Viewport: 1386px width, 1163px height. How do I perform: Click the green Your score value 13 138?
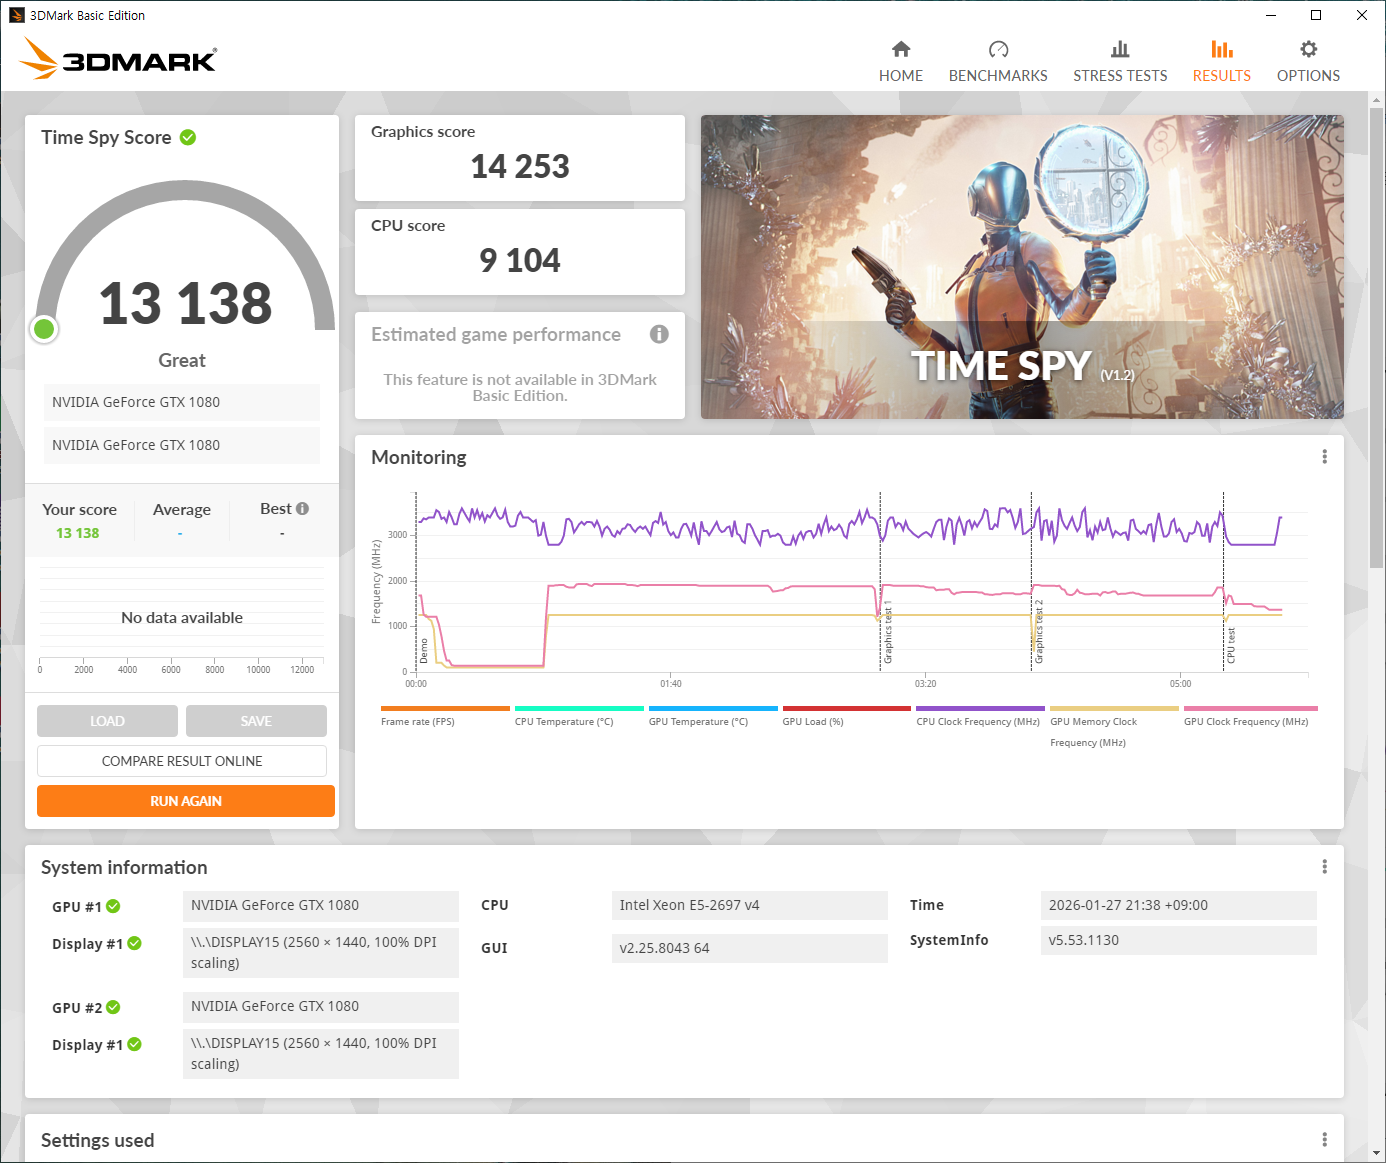point(78,533)
